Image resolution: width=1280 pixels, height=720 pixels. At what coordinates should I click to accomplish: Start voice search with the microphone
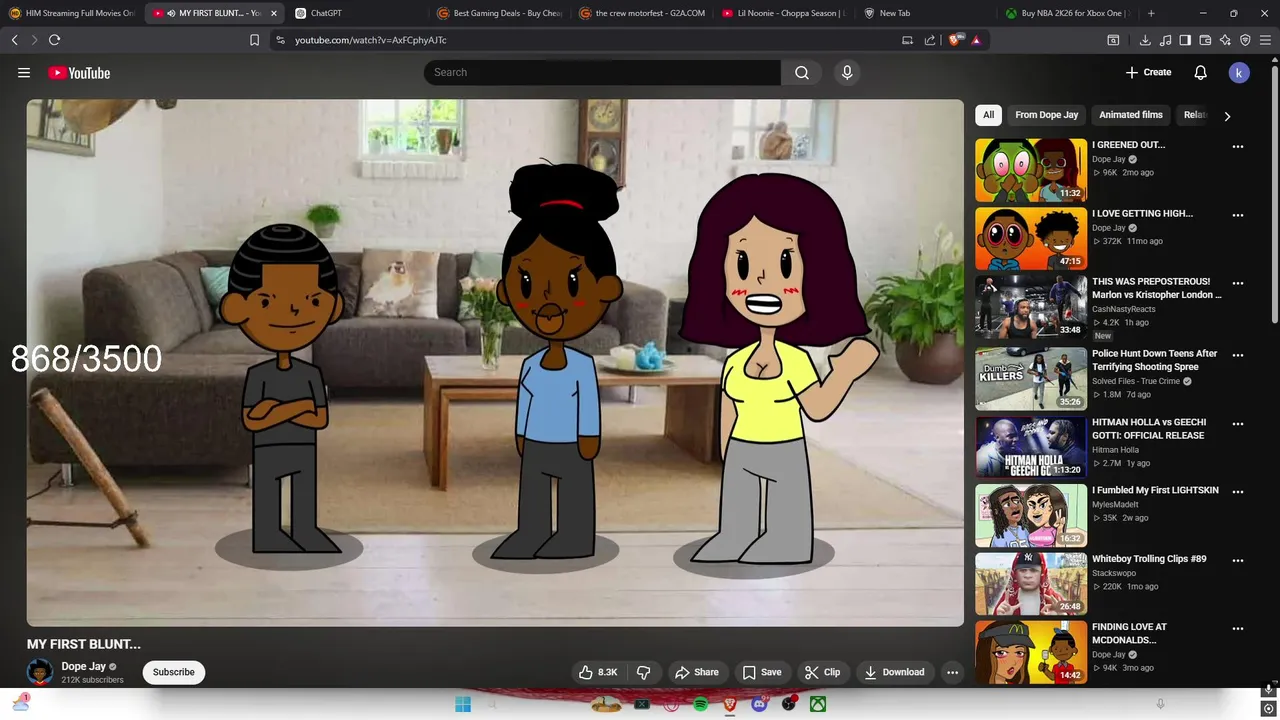[847, 72]
